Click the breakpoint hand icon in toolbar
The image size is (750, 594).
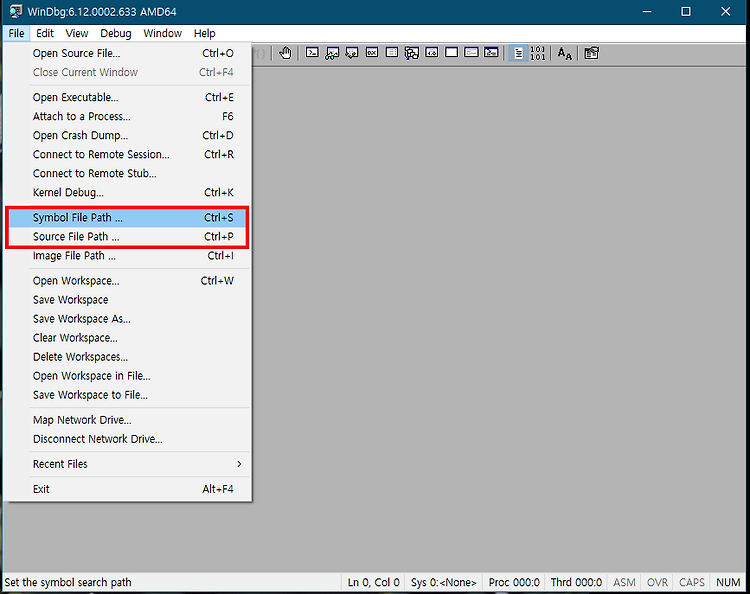pos(286,53)
